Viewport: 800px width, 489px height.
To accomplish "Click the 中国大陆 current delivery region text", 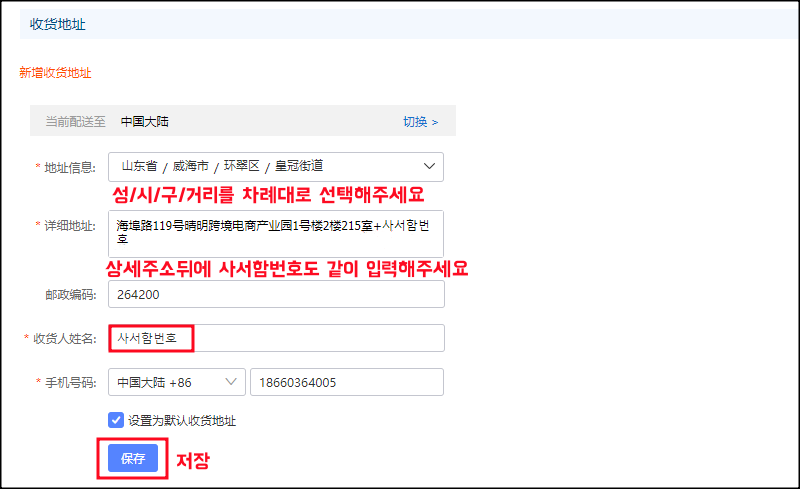I will [x=144, y=122].
